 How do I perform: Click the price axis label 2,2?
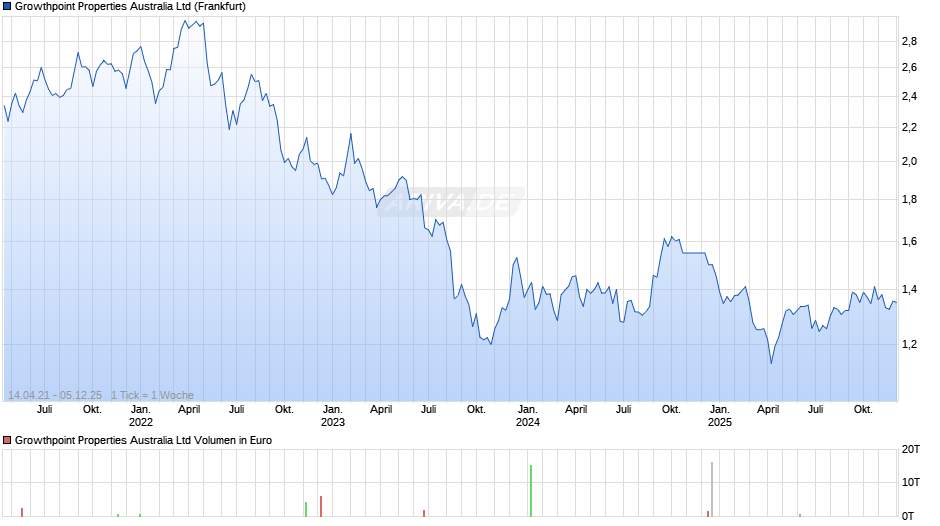pyautogui.click(x=909, y=128)
